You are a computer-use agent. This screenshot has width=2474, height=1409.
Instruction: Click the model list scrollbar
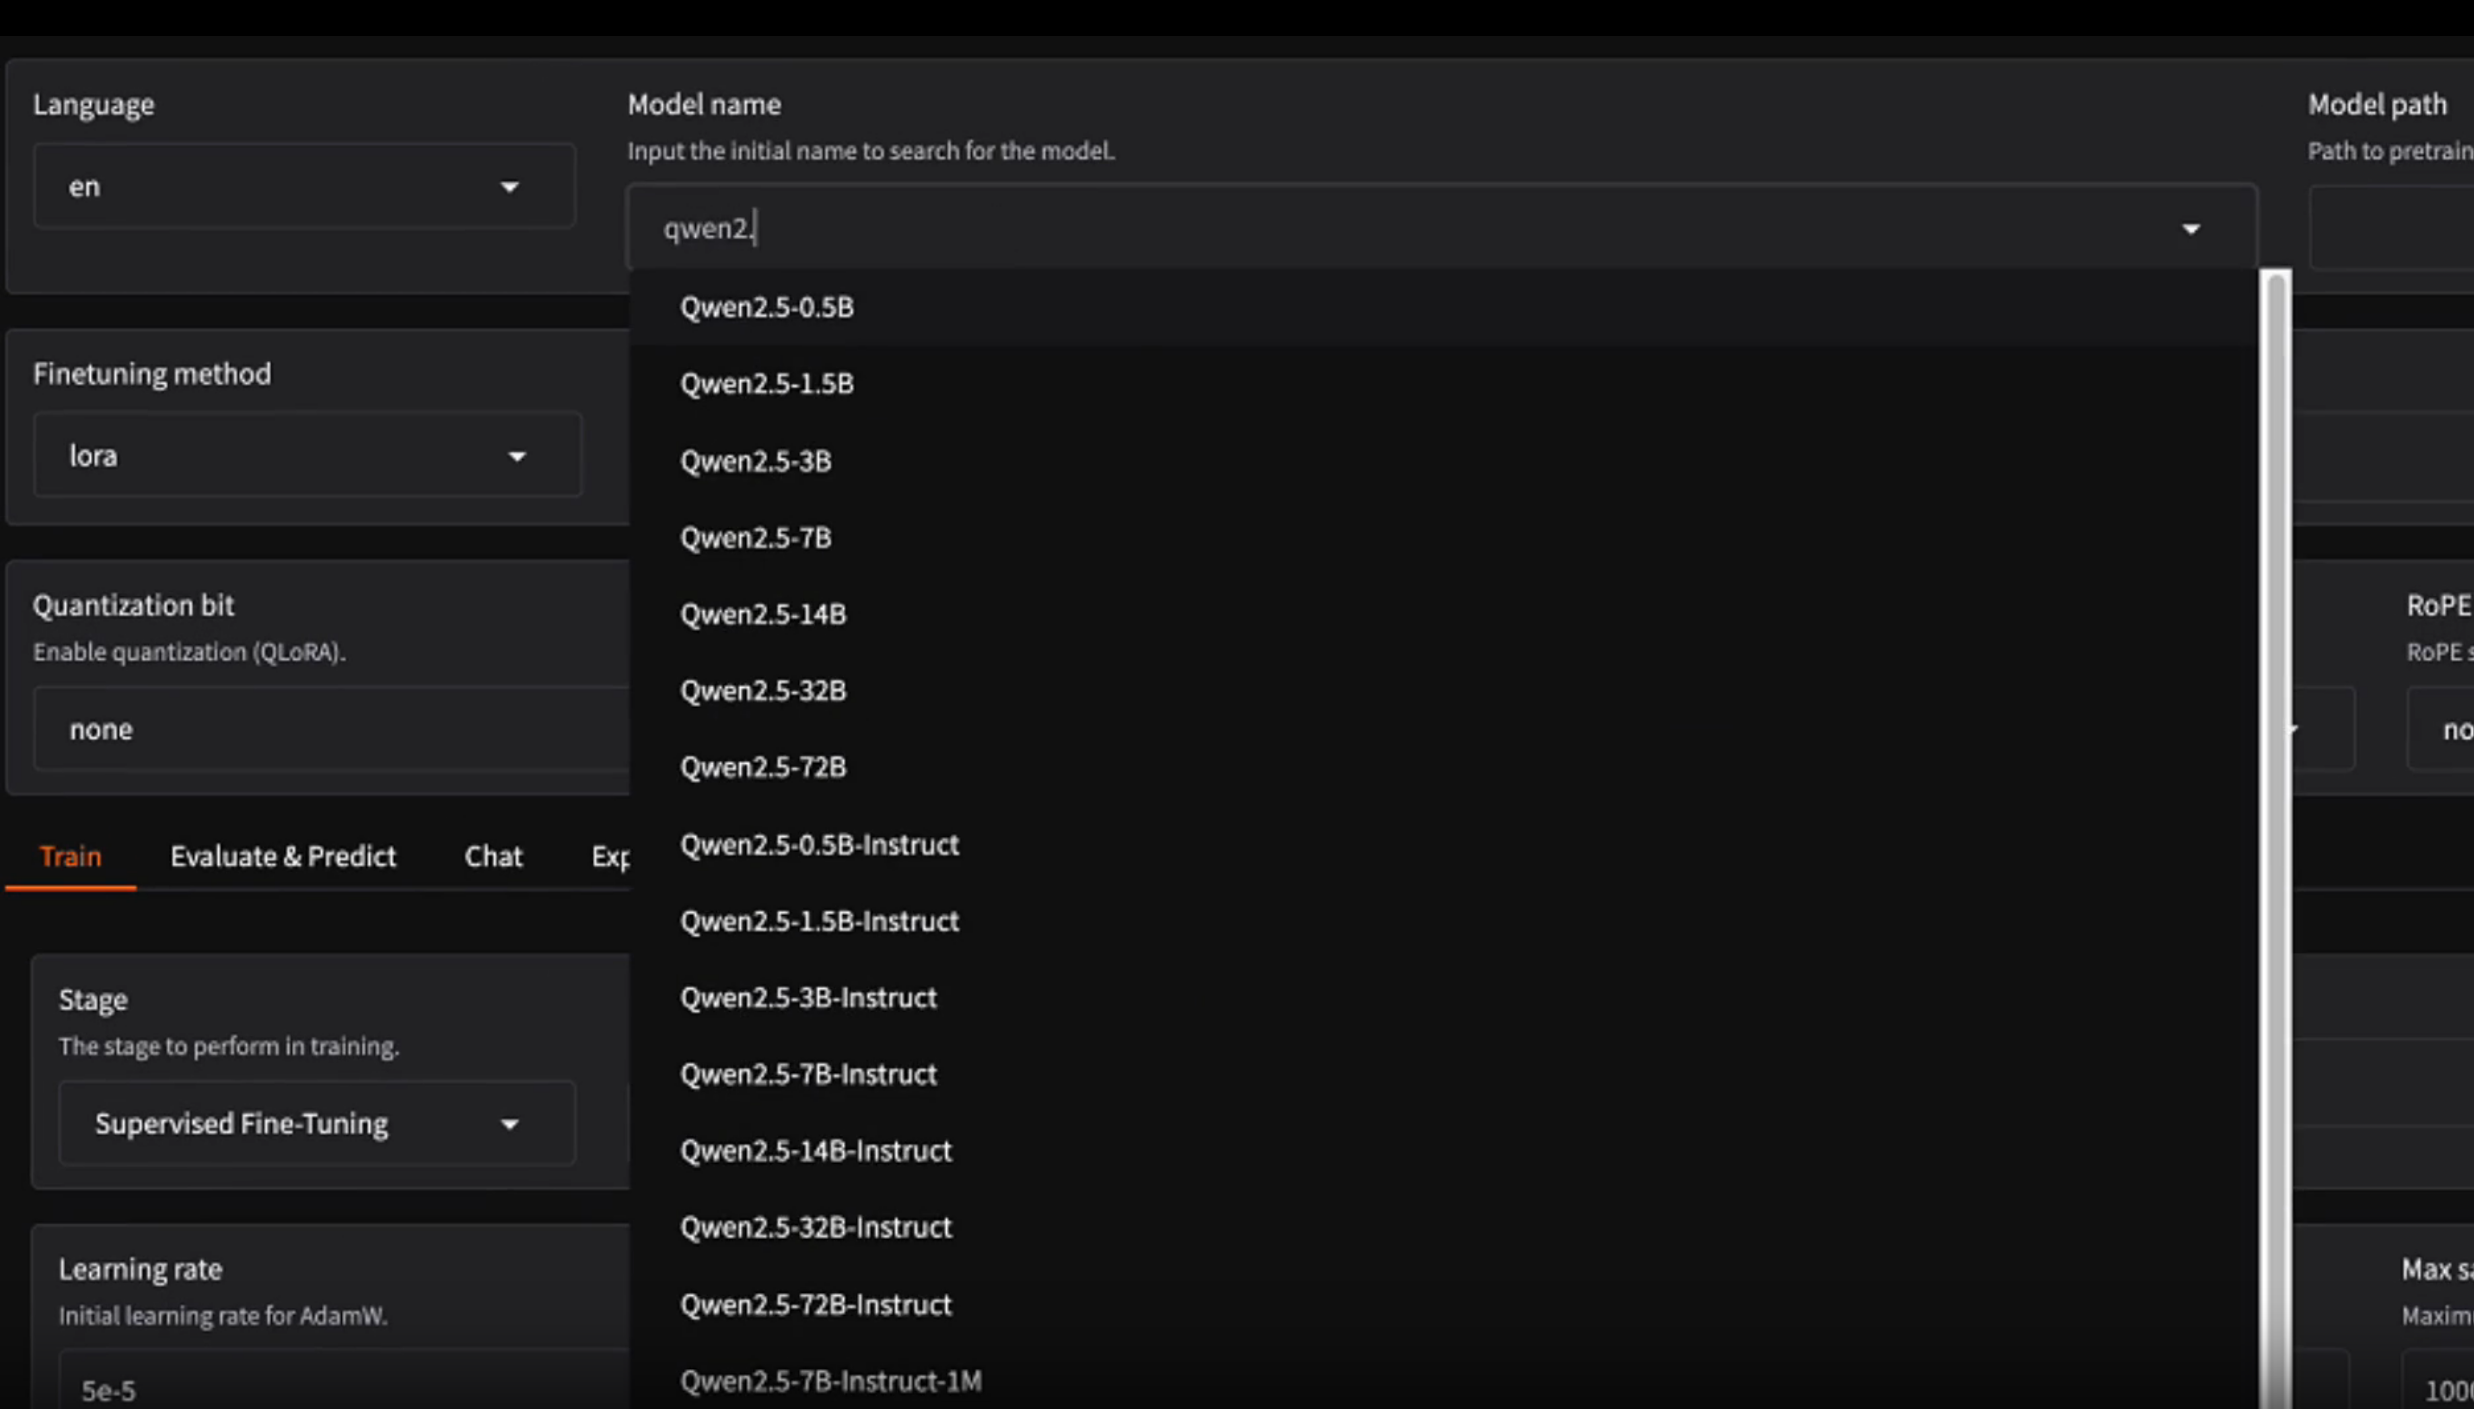click(x=2276, y=838)
